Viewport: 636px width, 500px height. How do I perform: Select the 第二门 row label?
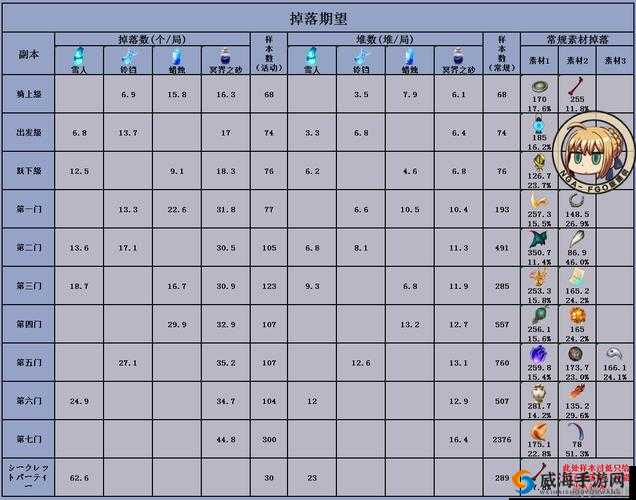[x=29, y=248]
